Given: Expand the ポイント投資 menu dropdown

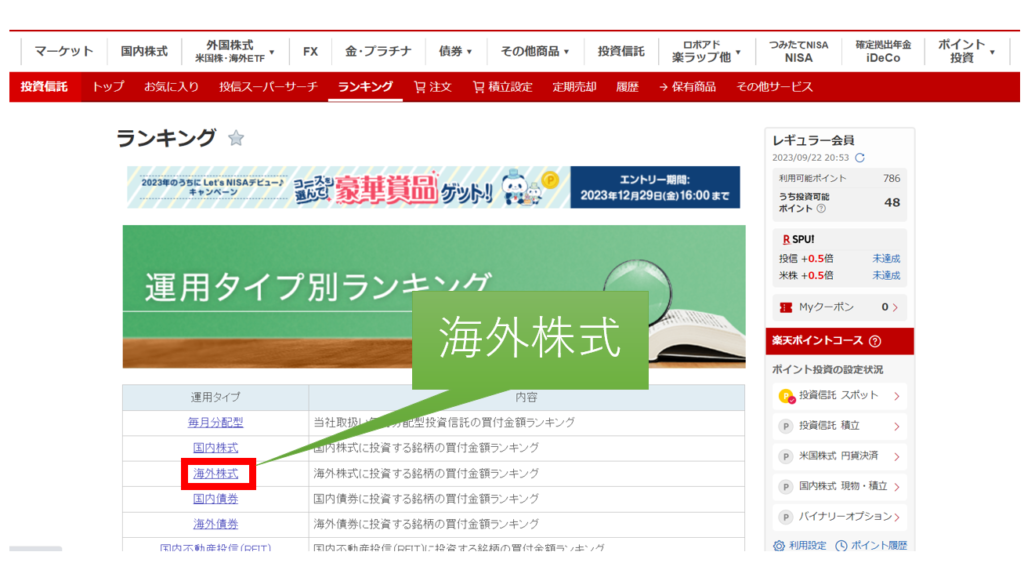Looking at the screenshot, I should pos(992,52).
